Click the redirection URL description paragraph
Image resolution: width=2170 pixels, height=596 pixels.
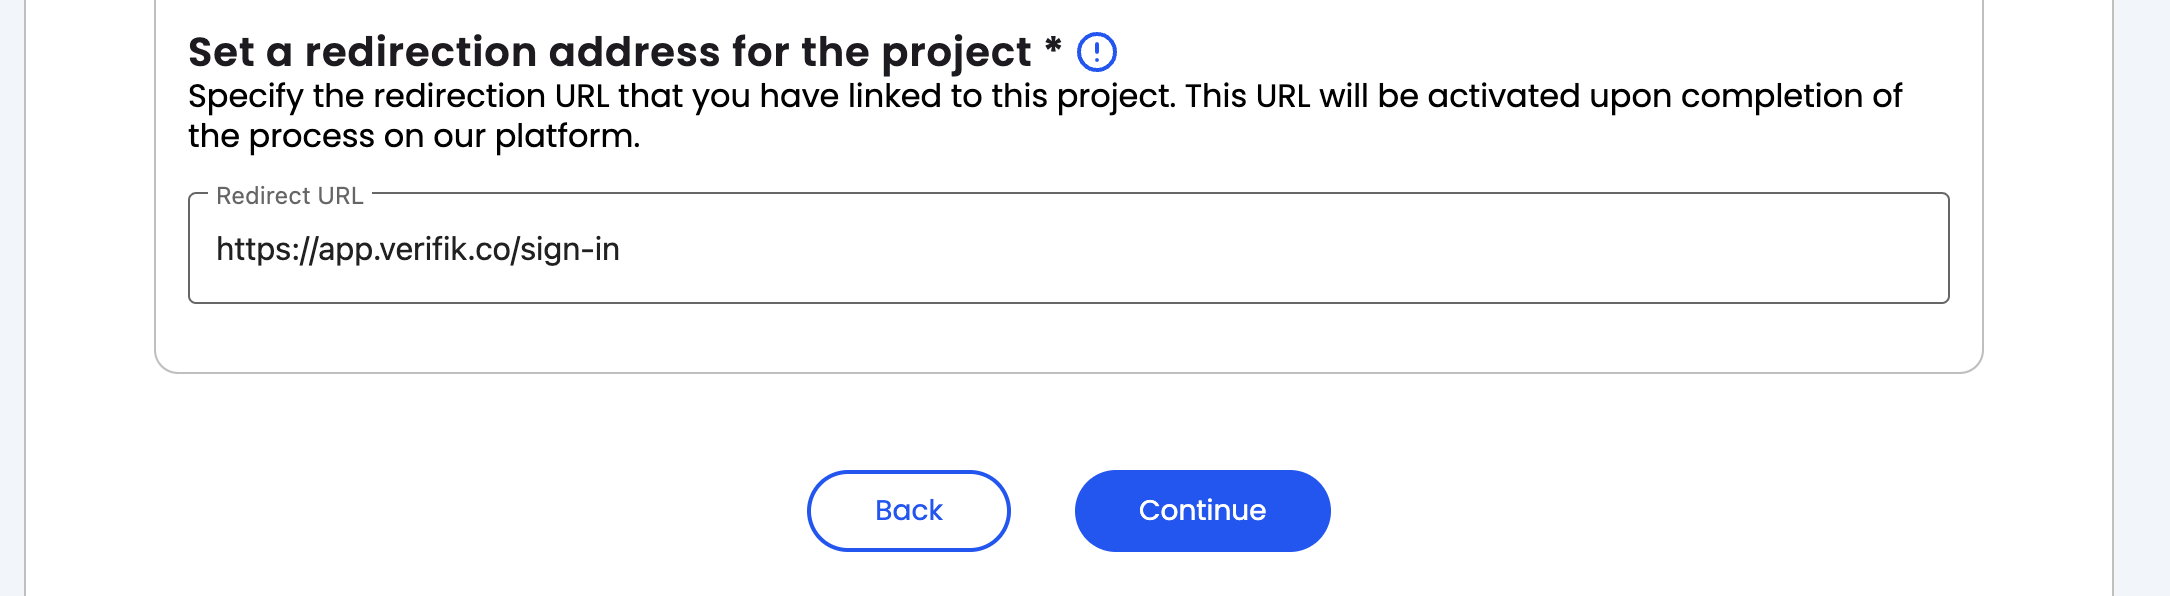(x=1044, y=96)
